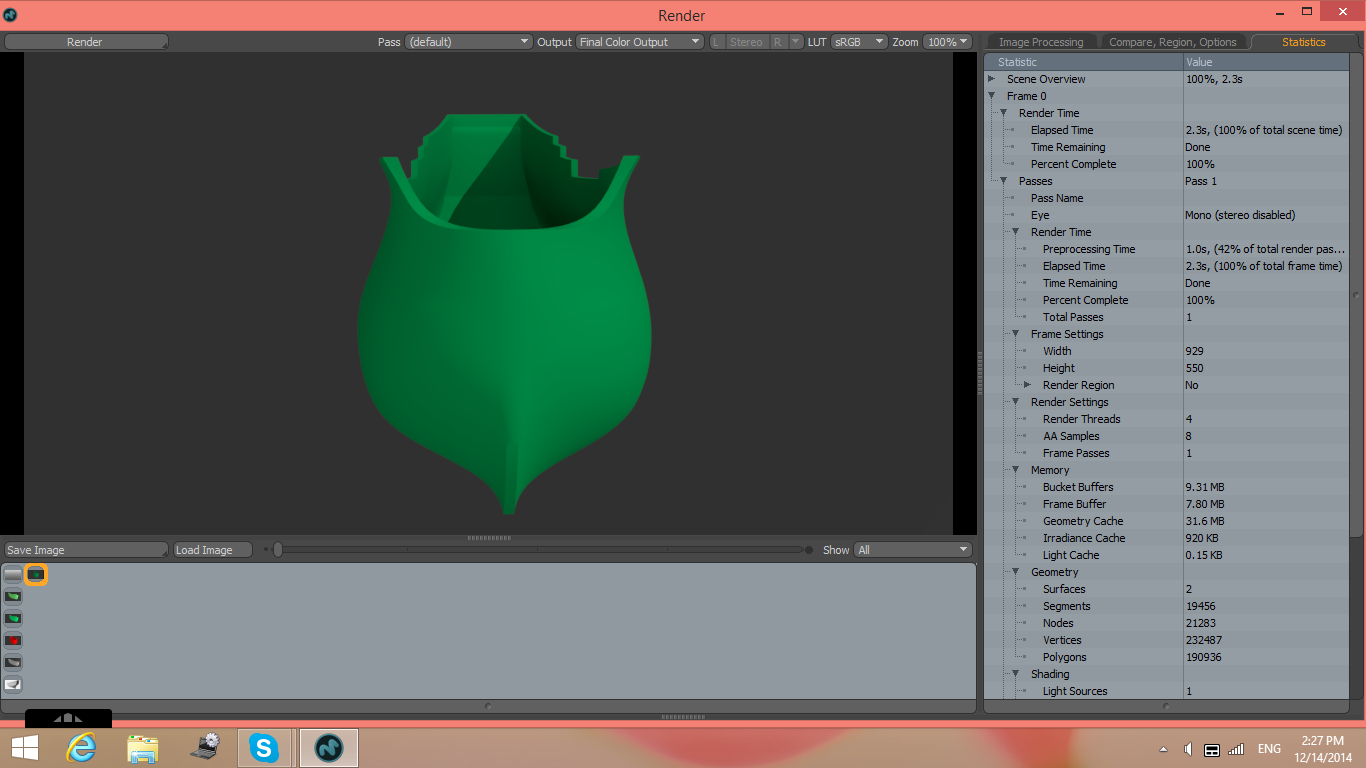
Task: Collapse the Geometry section
Action: click(1016, 572)
